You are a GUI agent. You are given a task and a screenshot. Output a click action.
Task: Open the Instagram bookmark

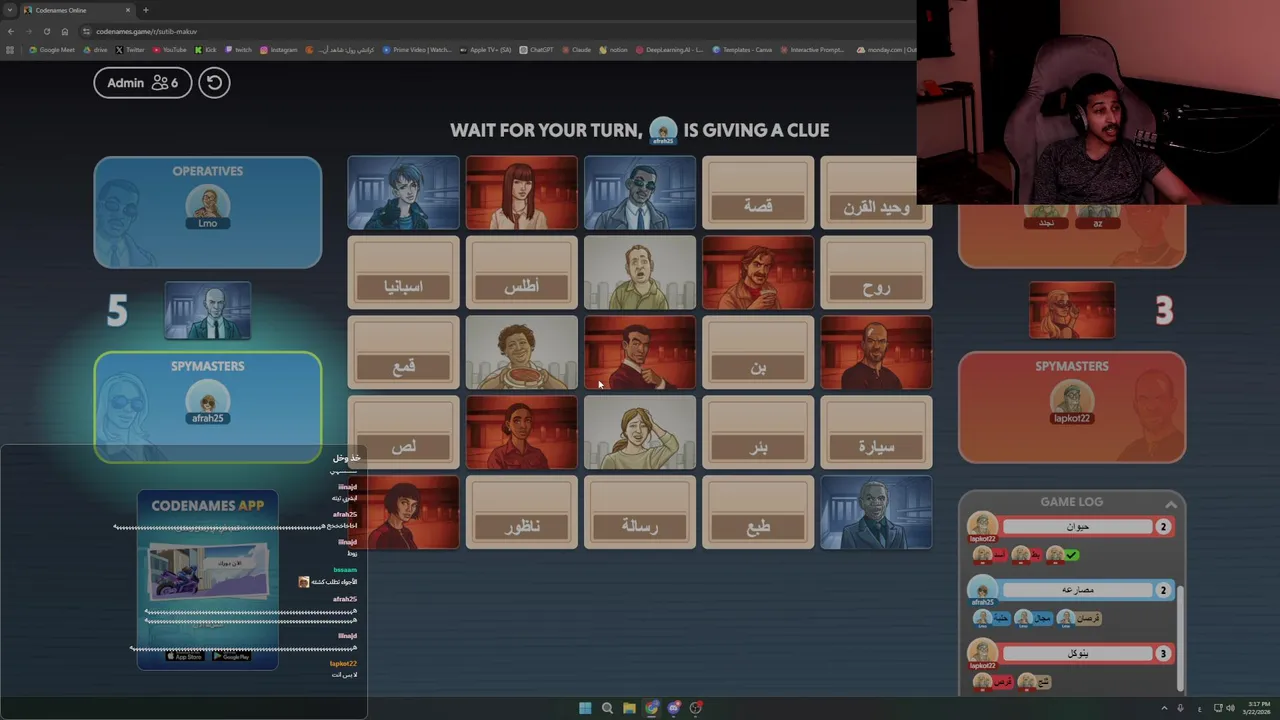click(x=279, y=49)
